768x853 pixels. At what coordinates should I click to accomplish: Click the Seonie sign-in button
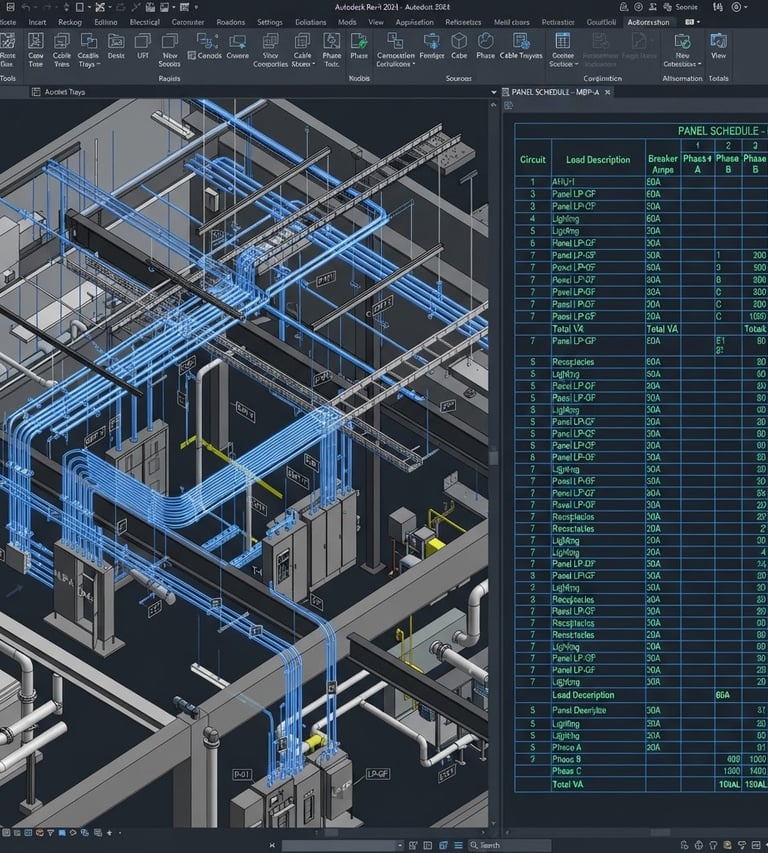click(680, 7)
